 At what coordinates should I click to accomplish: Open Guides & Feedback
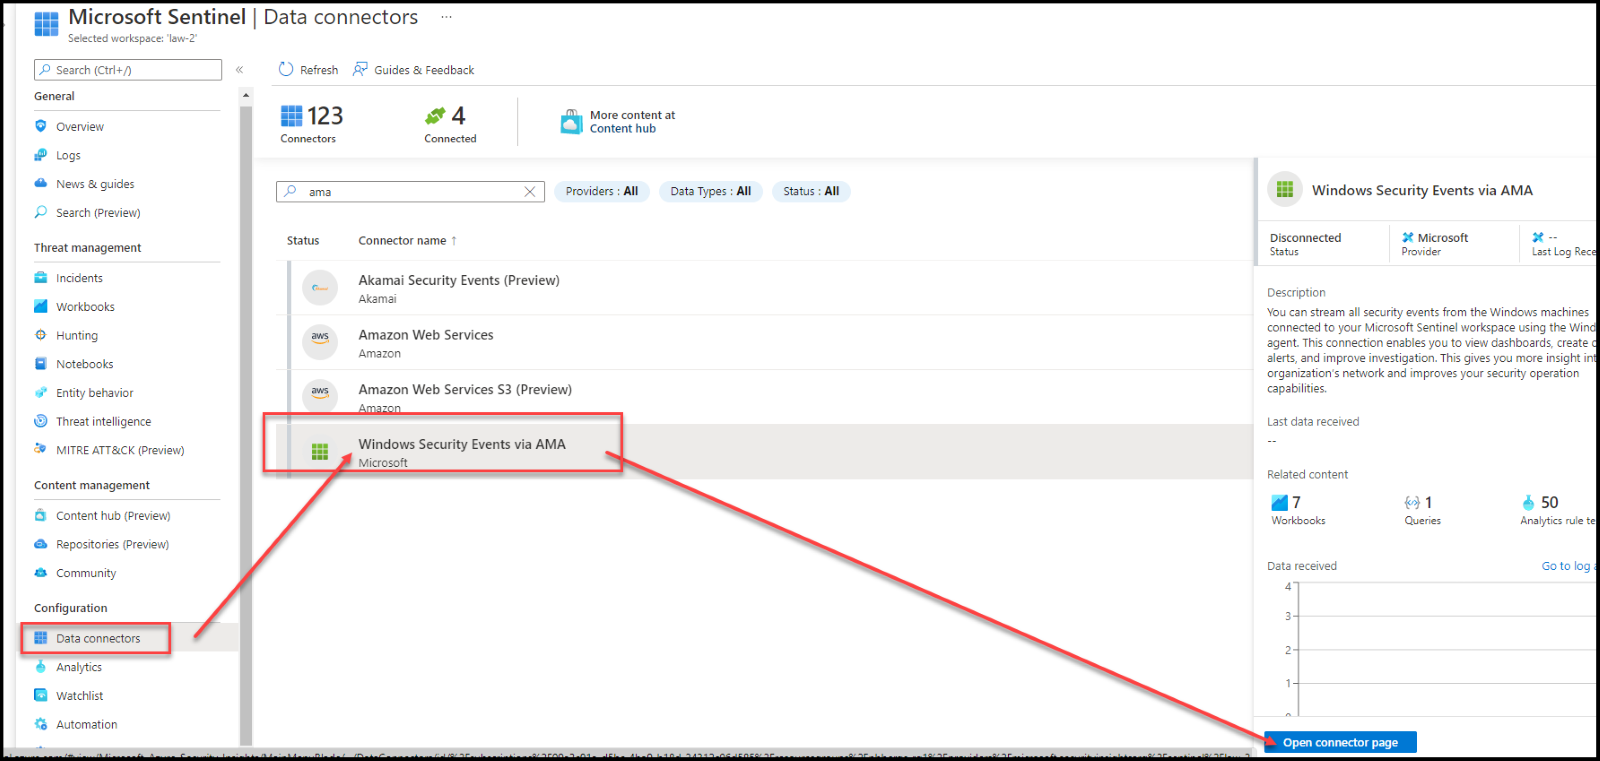click(x=414, y=69)
